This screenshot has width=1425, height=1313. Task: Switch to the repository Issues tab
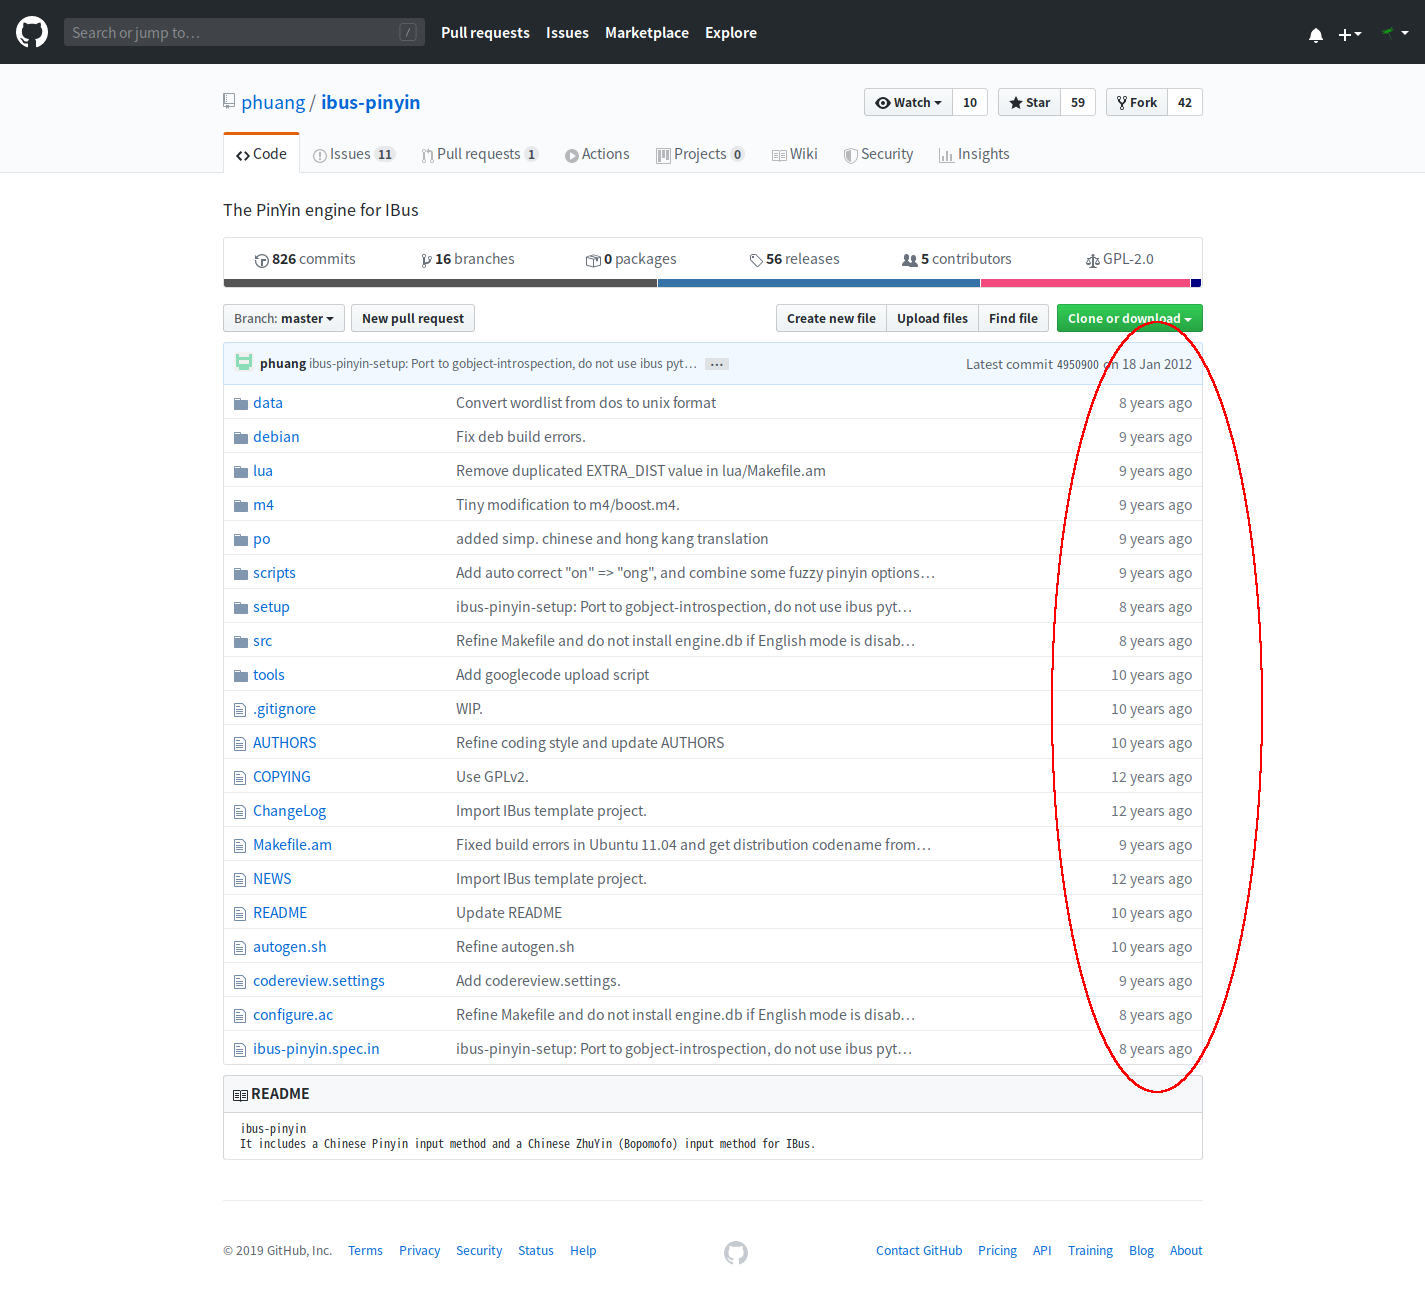[x=354, y=154]
